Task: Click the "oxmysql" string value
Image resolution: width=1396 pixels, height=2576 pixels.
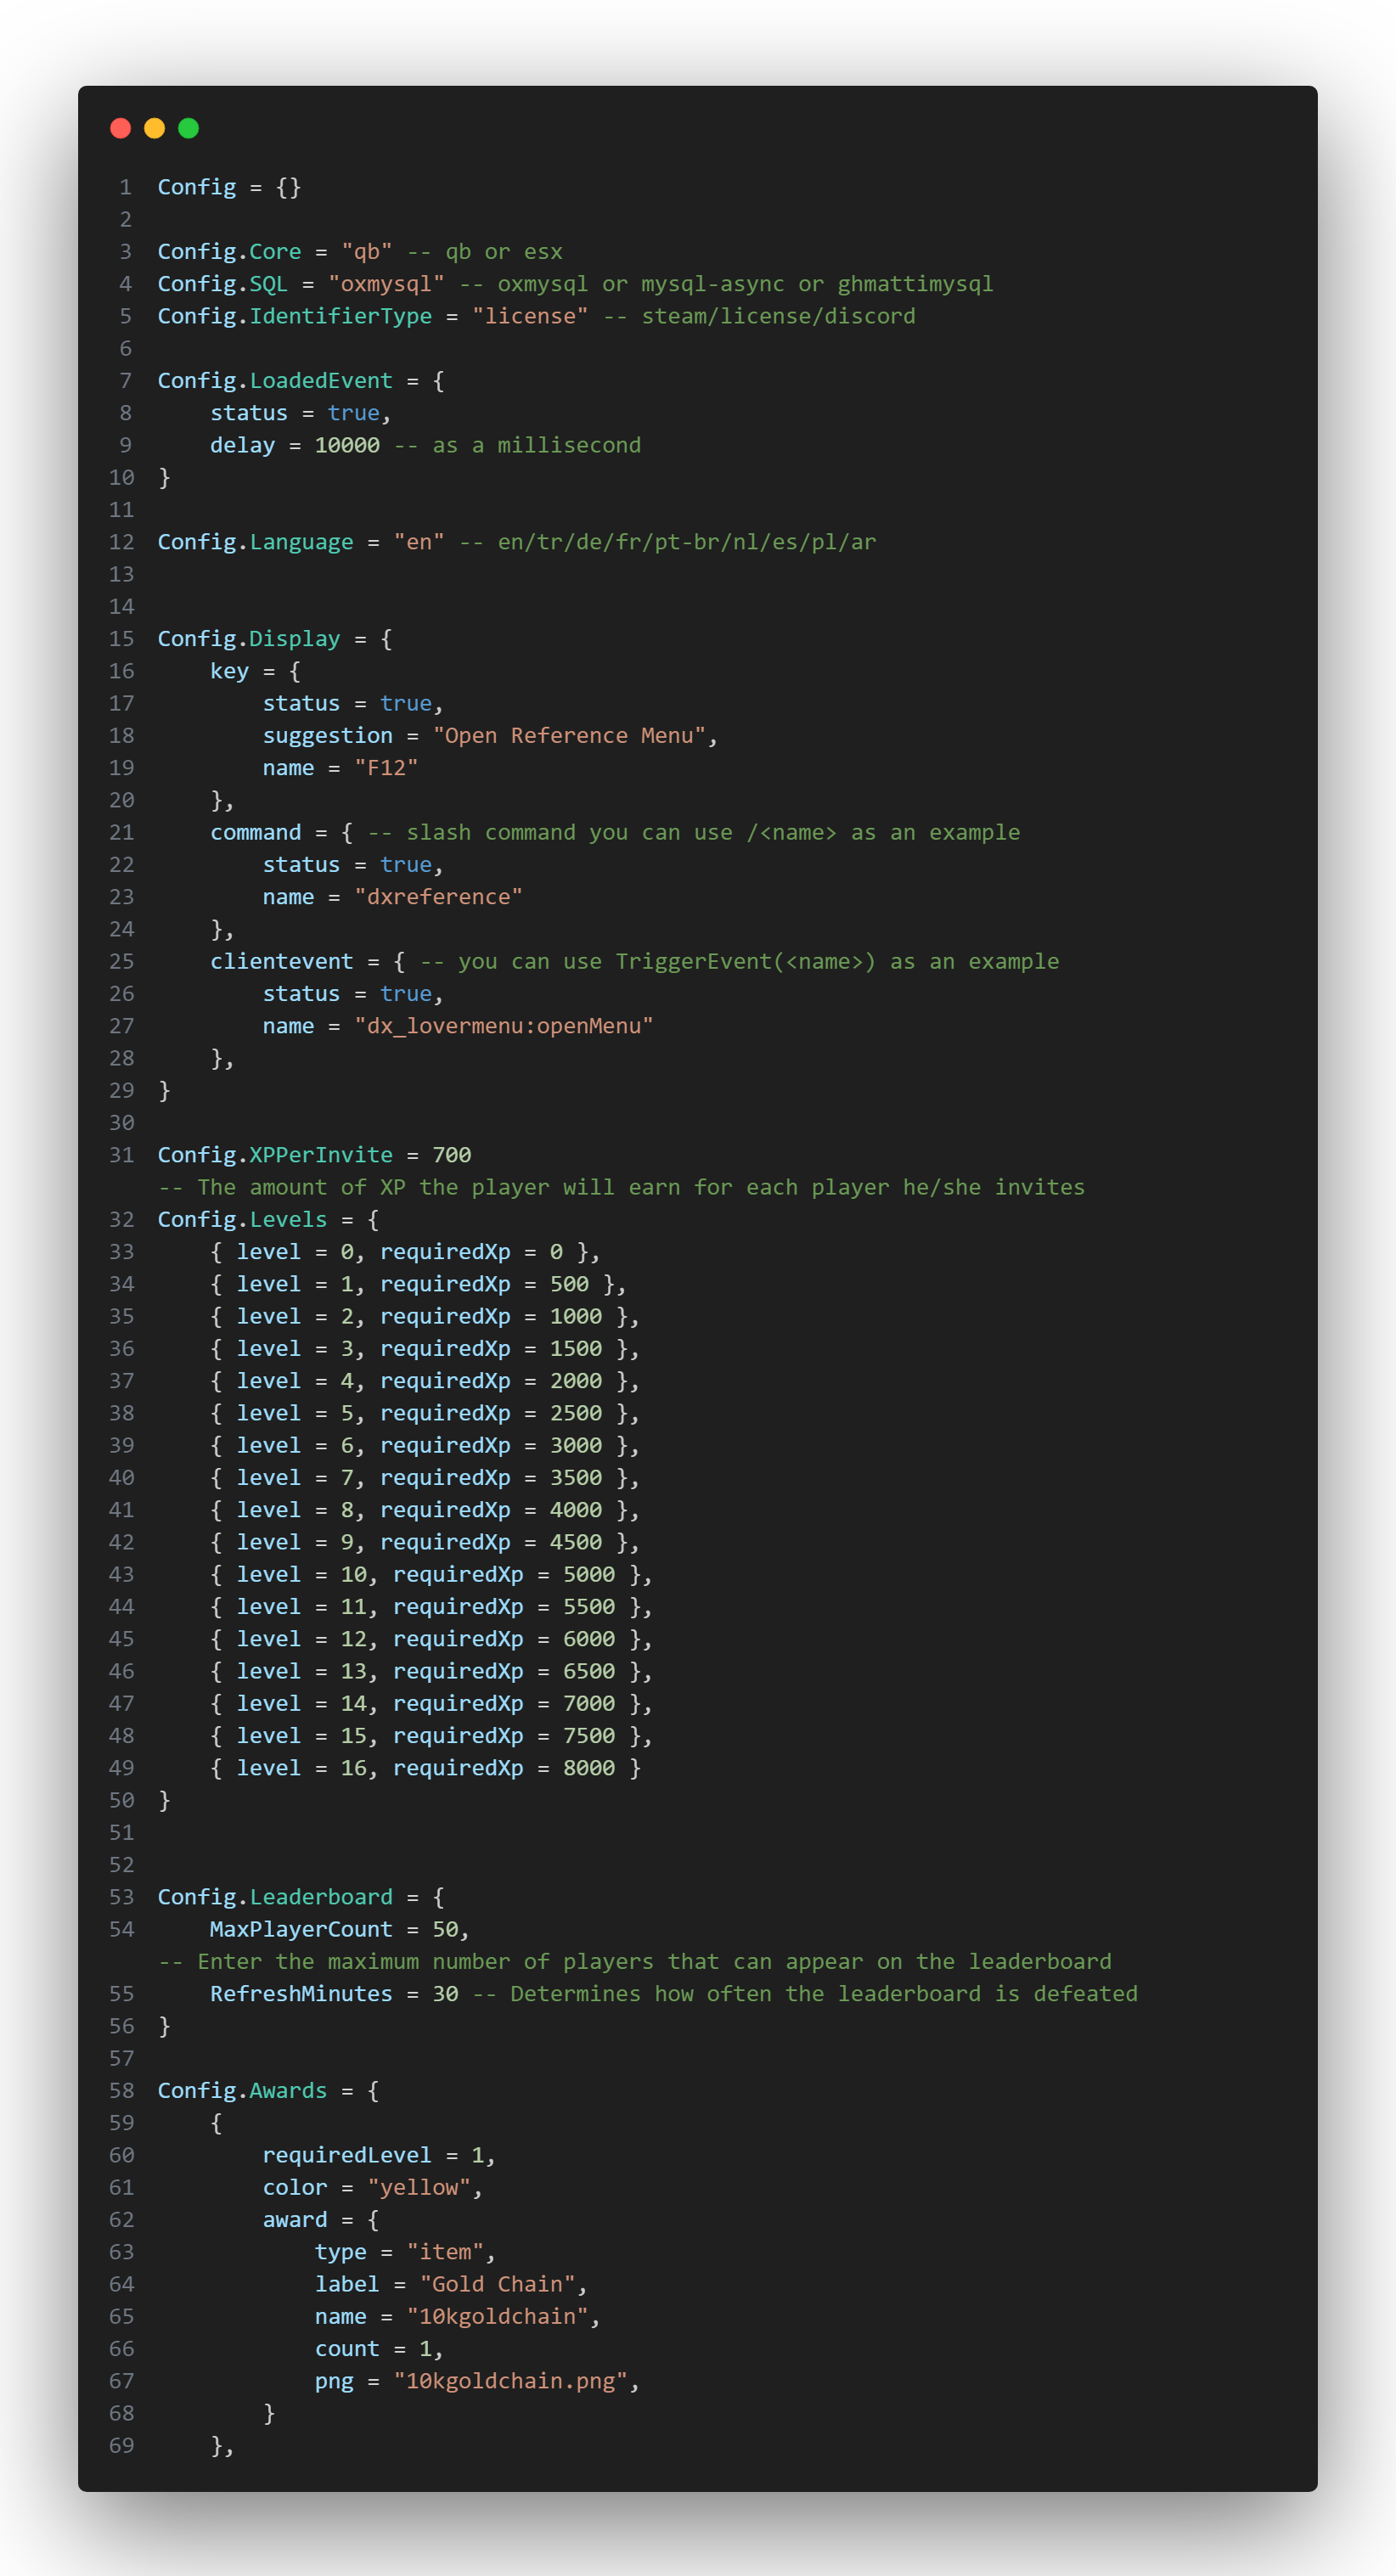Action: click(386, 284)
